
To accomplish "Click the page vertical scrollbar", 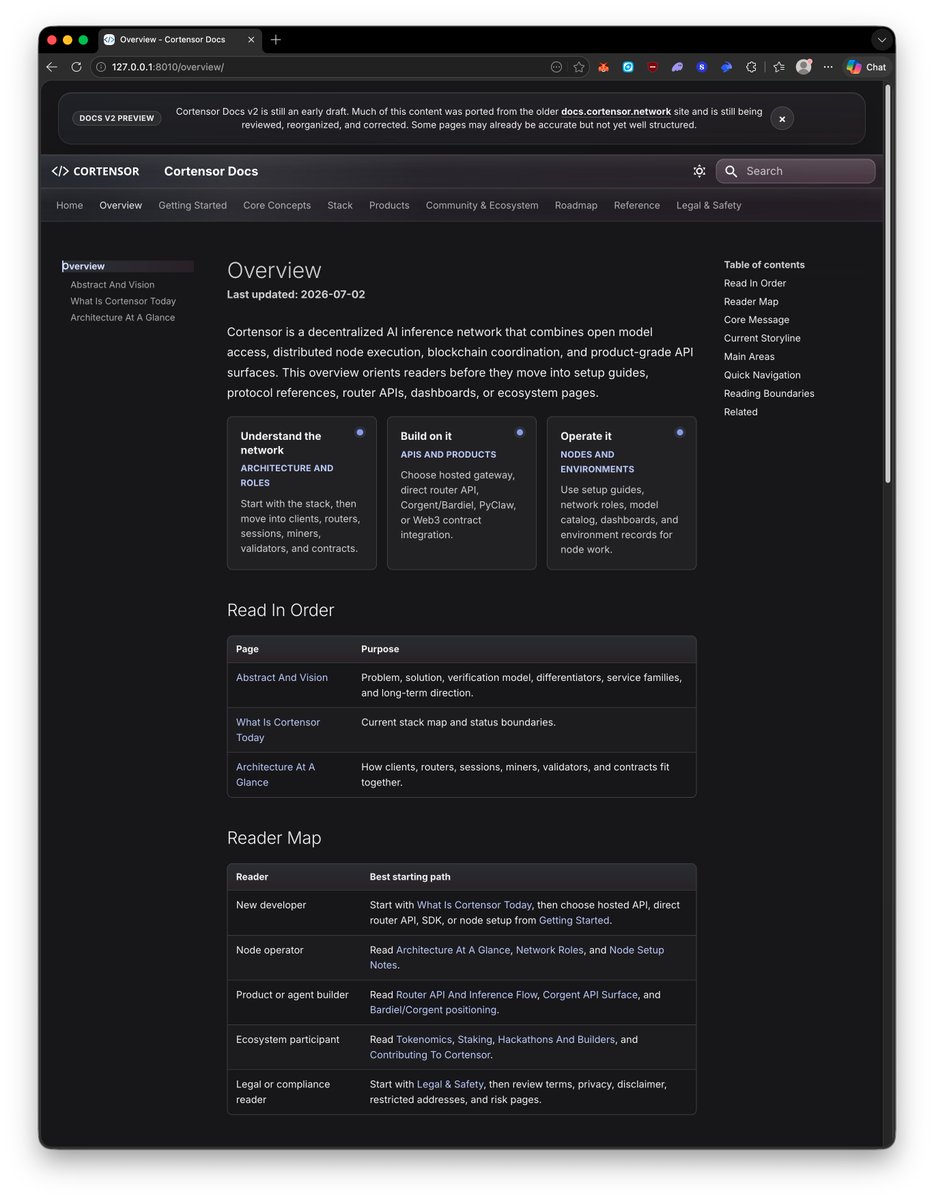I will [x=888, y=285].
